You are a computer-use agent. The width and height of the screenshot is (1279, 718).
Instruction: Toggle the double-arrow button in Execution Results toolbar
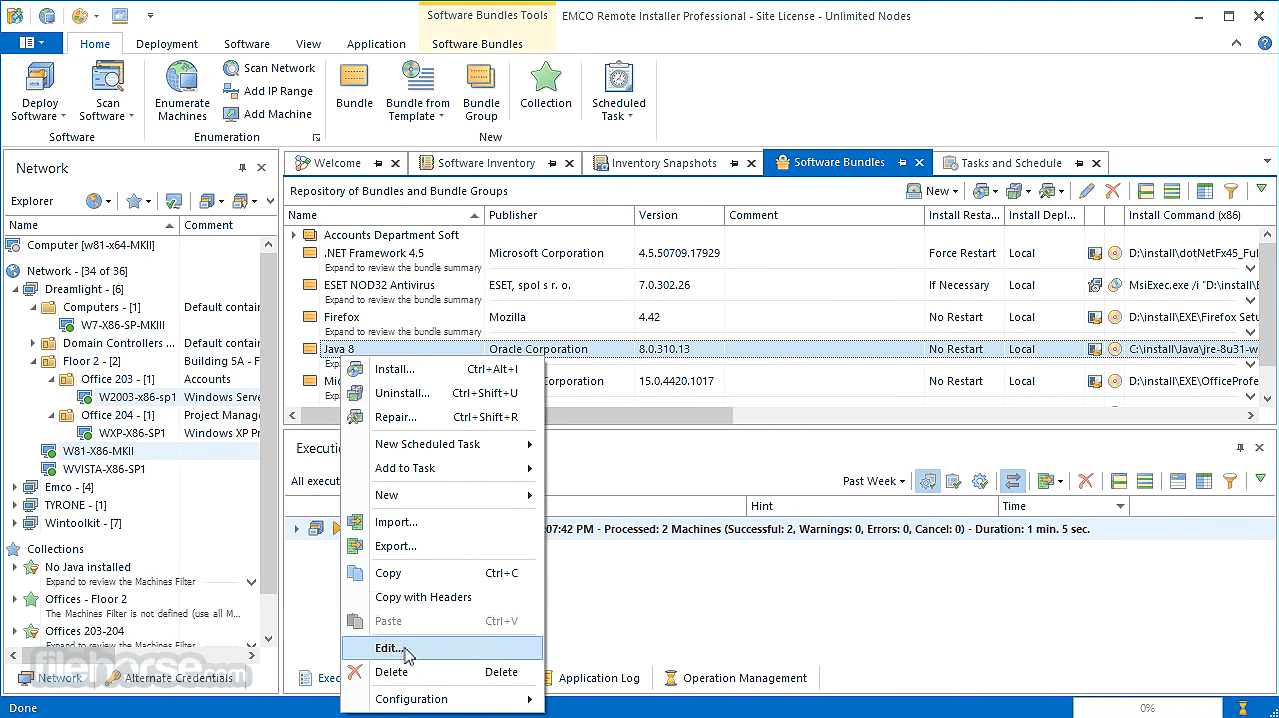pyautogui.click(x=1013, y=481)
